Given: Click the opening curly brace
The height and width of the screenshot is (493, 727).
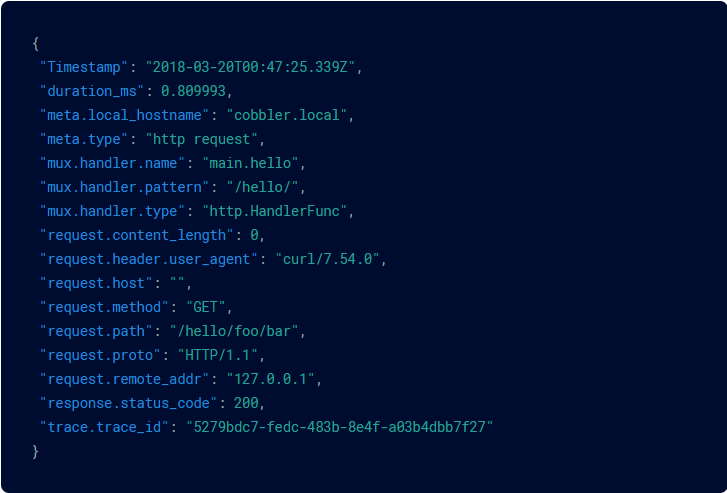Looking at the screenshot, I should coord(36,44).
